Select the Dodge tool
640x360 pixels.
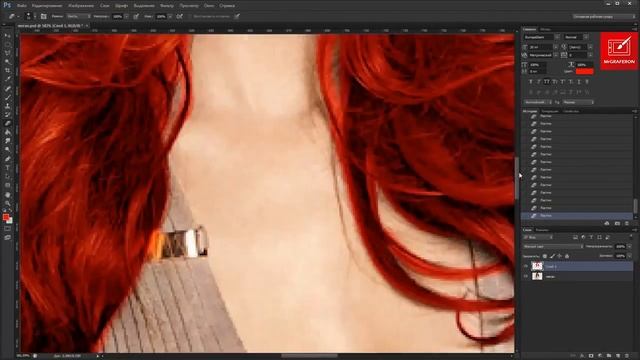(7, 149)
